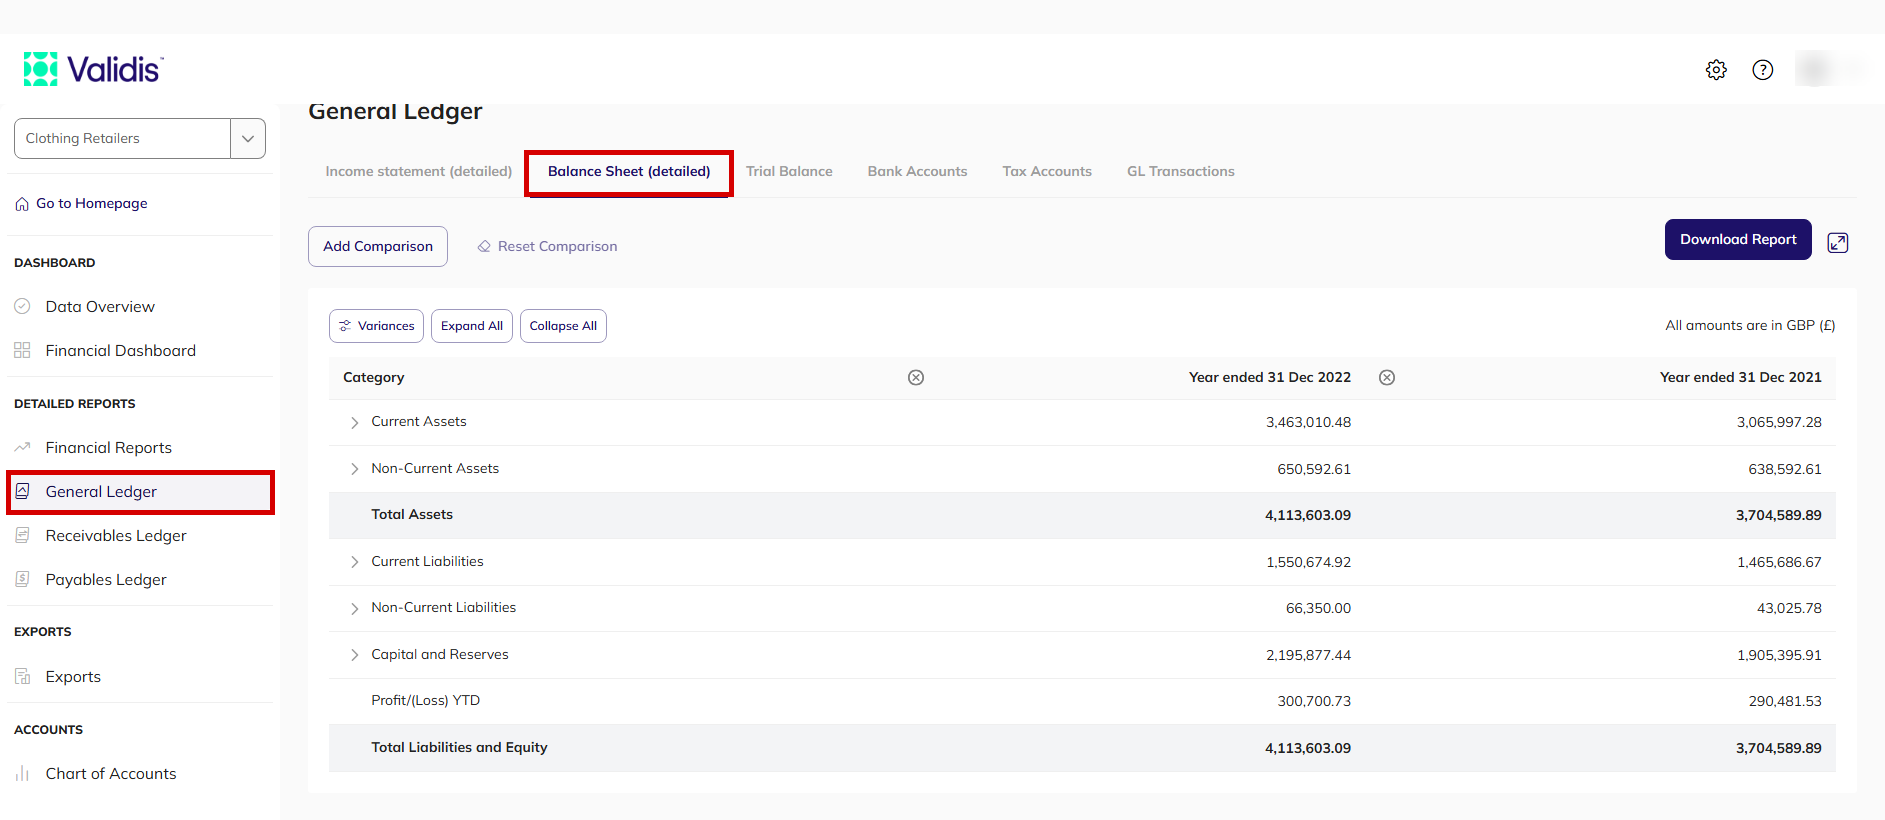Click the General Ledger sidebar icon
Viewport: 1885px width, 820px height.
[22, 491]
